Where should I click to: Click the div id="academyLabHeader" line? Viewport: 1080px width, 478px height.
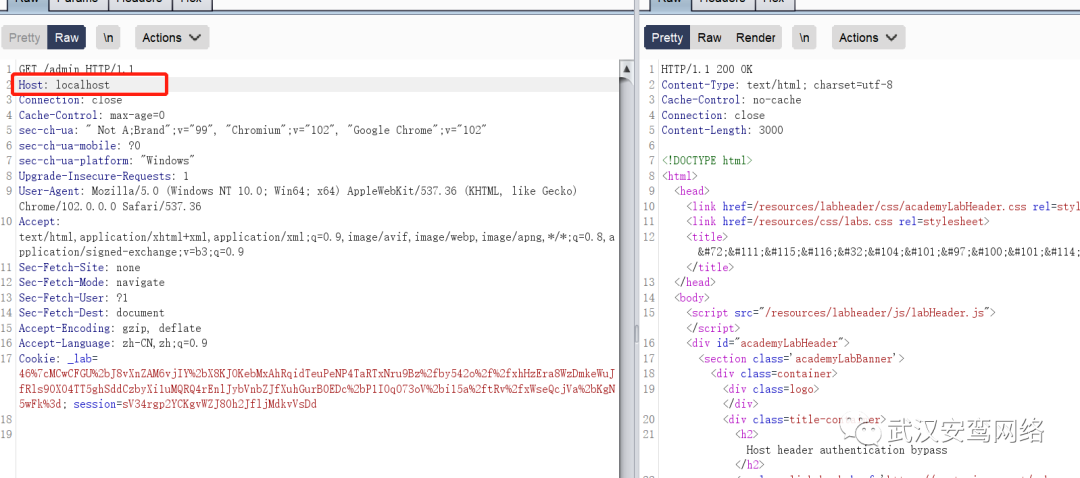coord(768,343)
